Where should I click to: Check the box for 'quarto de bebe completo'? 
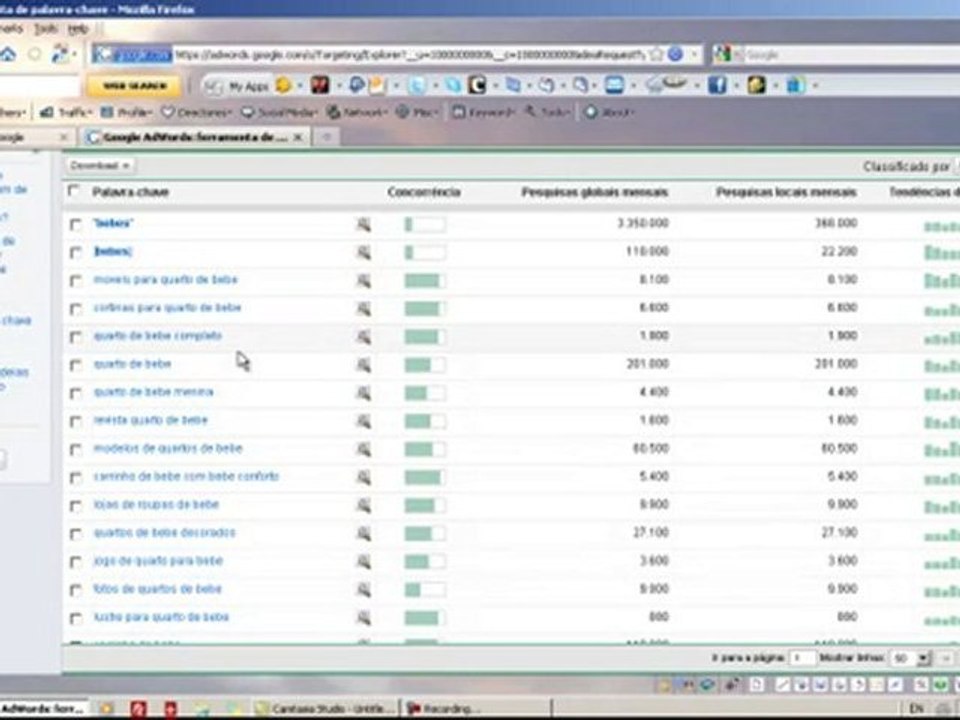[x=75, y=337]
